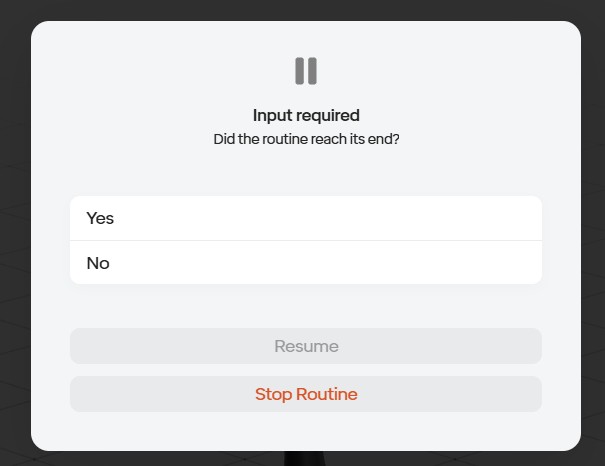Click the gray double-bar pause symbol
The image size is (605, 466).
(x=306, y=71)
